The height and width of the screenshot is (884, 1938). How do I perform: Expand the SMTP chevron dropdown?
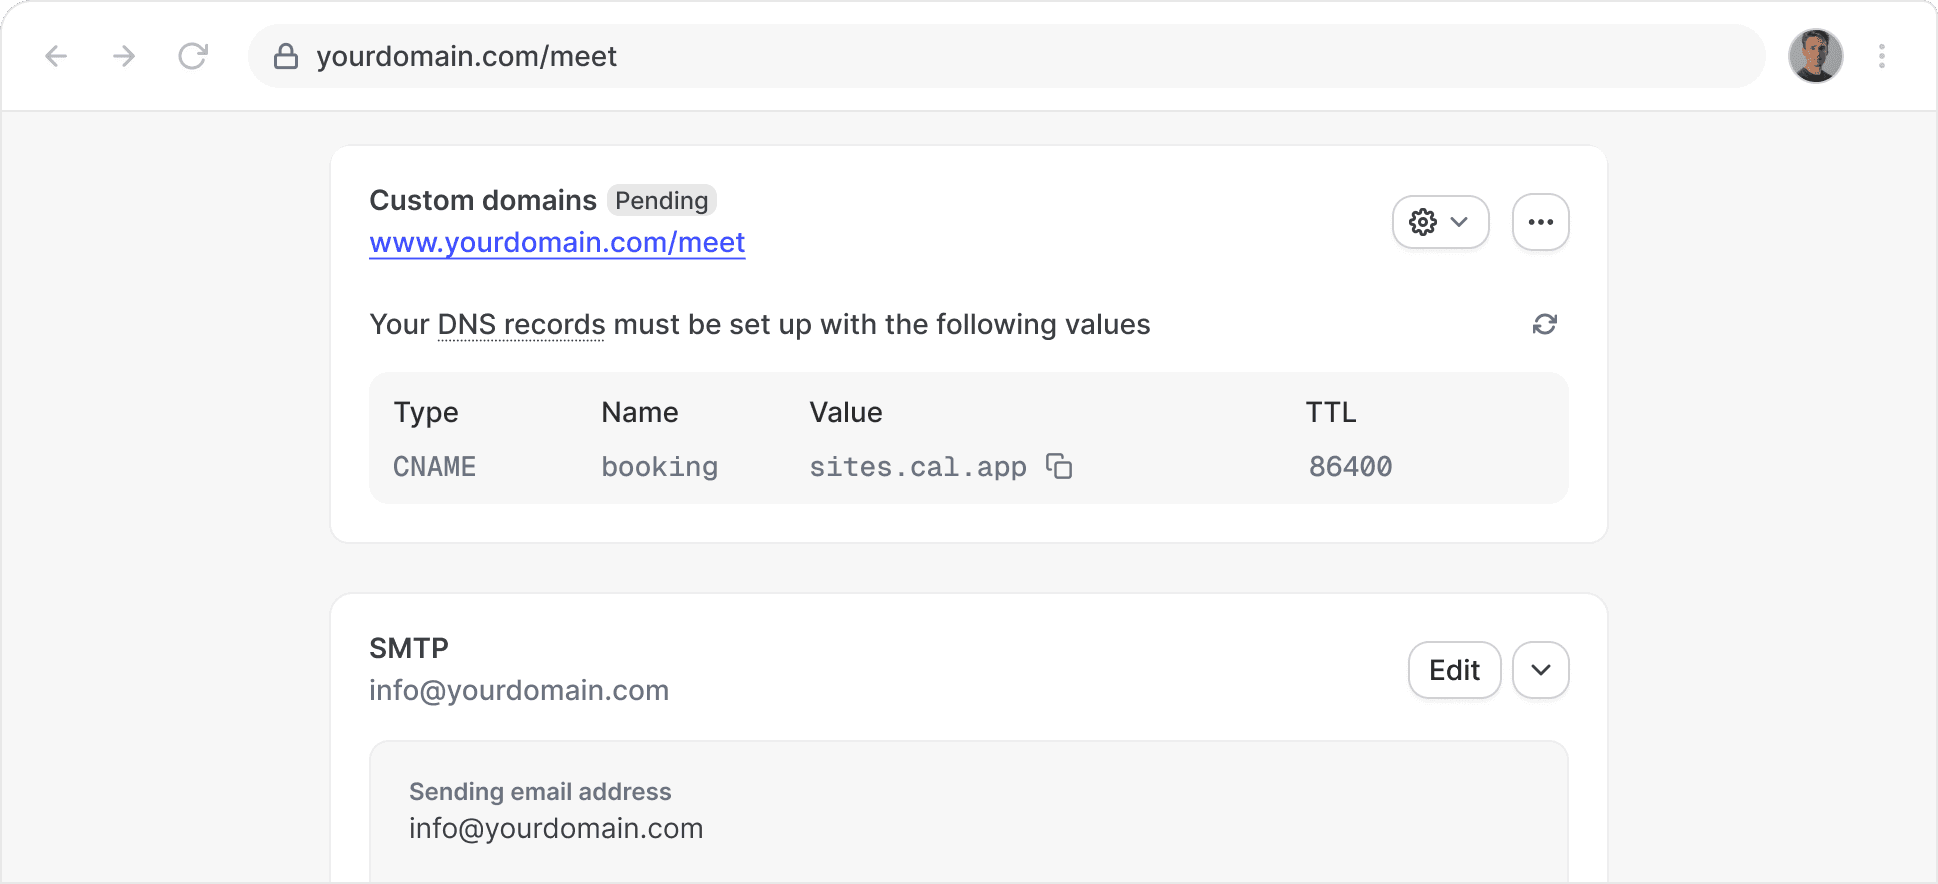click(x=1540, y=670)
